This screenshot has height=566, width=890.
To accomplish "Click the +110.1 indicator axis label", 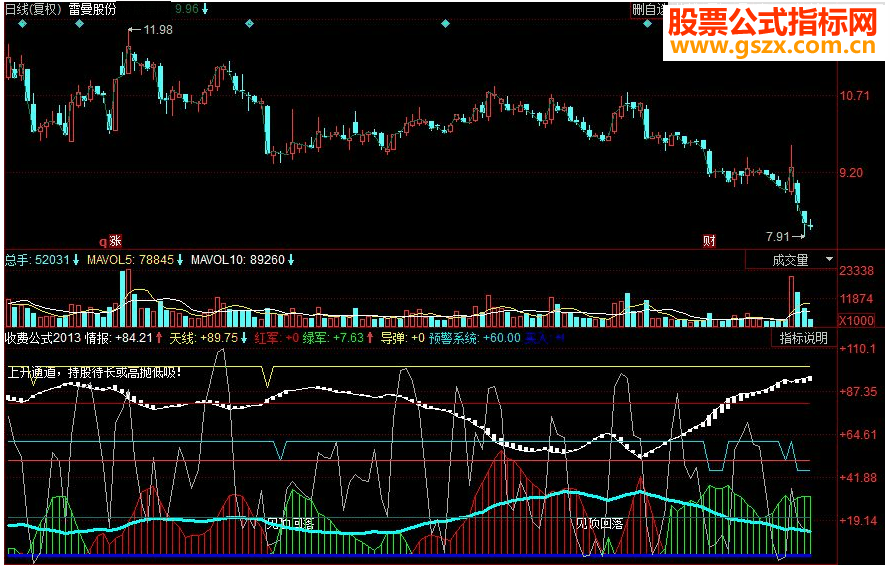I will [858, 349].
